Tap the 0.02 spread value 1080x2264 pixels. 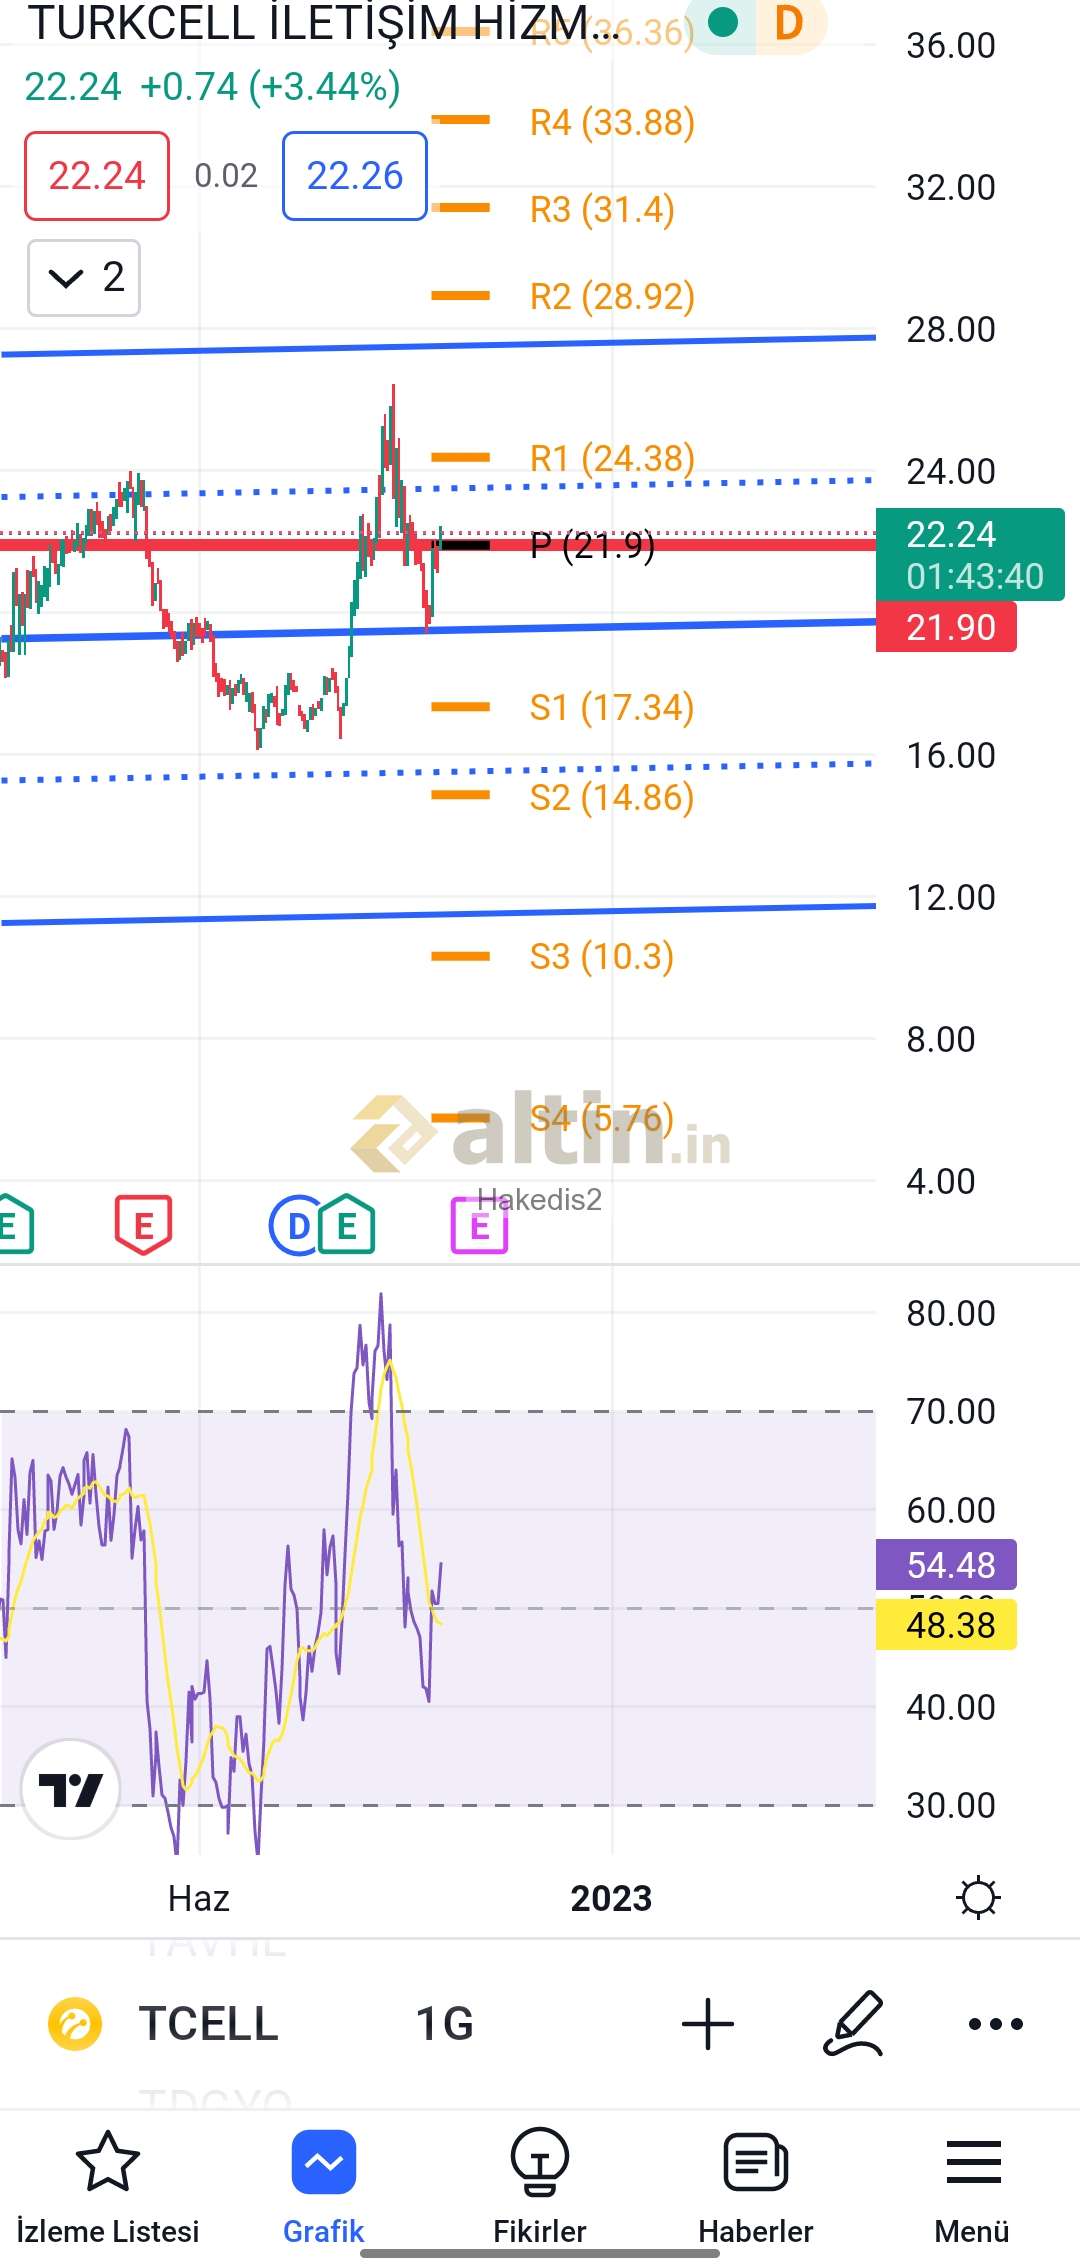click(x=226, y=176)
